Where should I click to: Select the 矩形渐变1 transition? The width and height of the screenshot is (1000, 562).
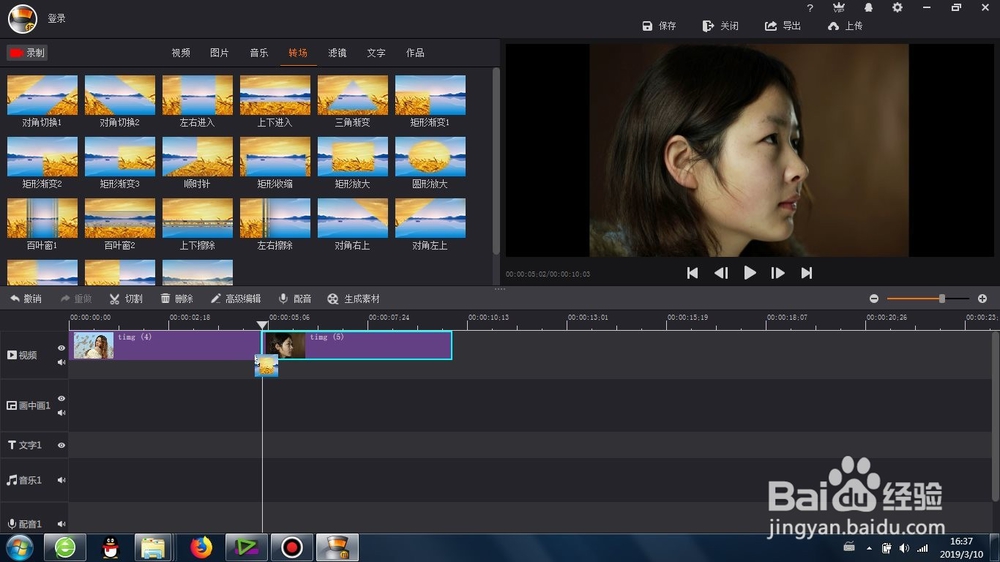point(430,95)
